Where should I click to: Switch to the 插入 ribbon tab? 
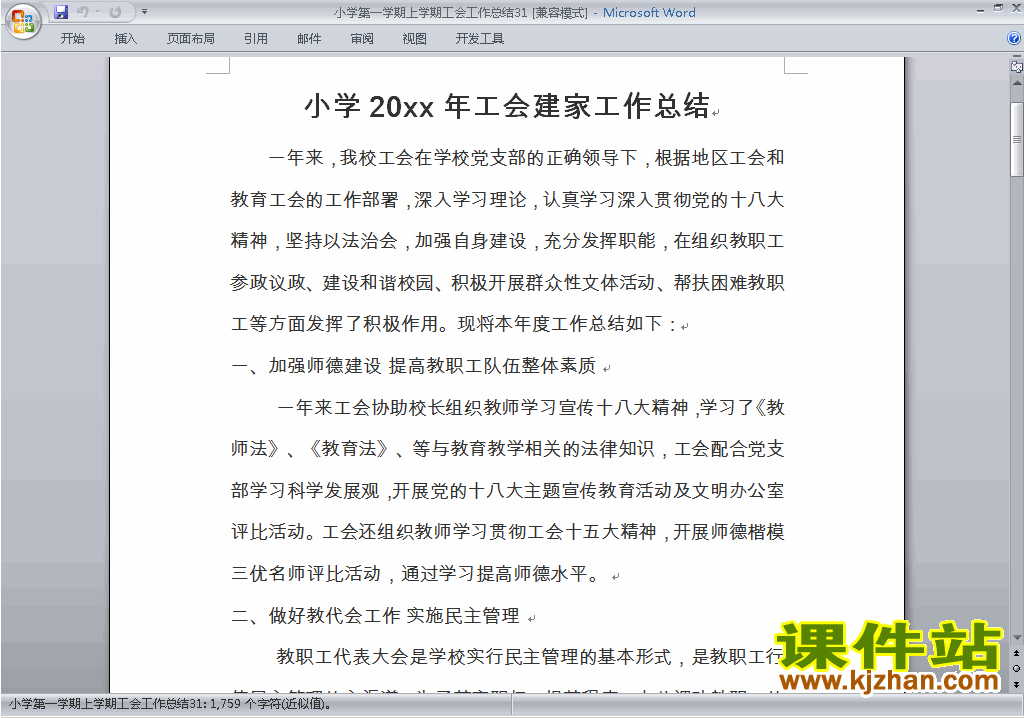point(125,39)
